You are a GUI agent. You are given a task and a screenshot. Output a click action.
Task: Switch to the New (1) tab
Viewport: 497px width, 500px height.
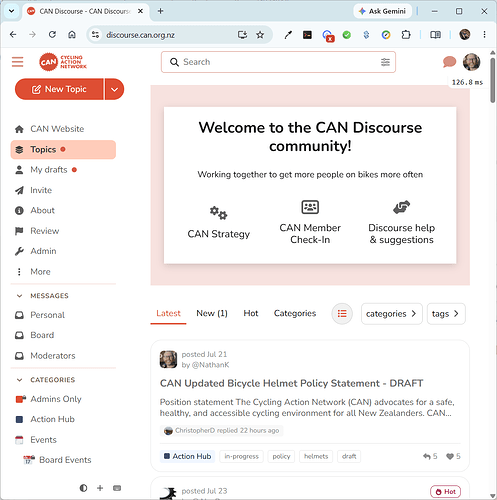click(x=212, y=313)
